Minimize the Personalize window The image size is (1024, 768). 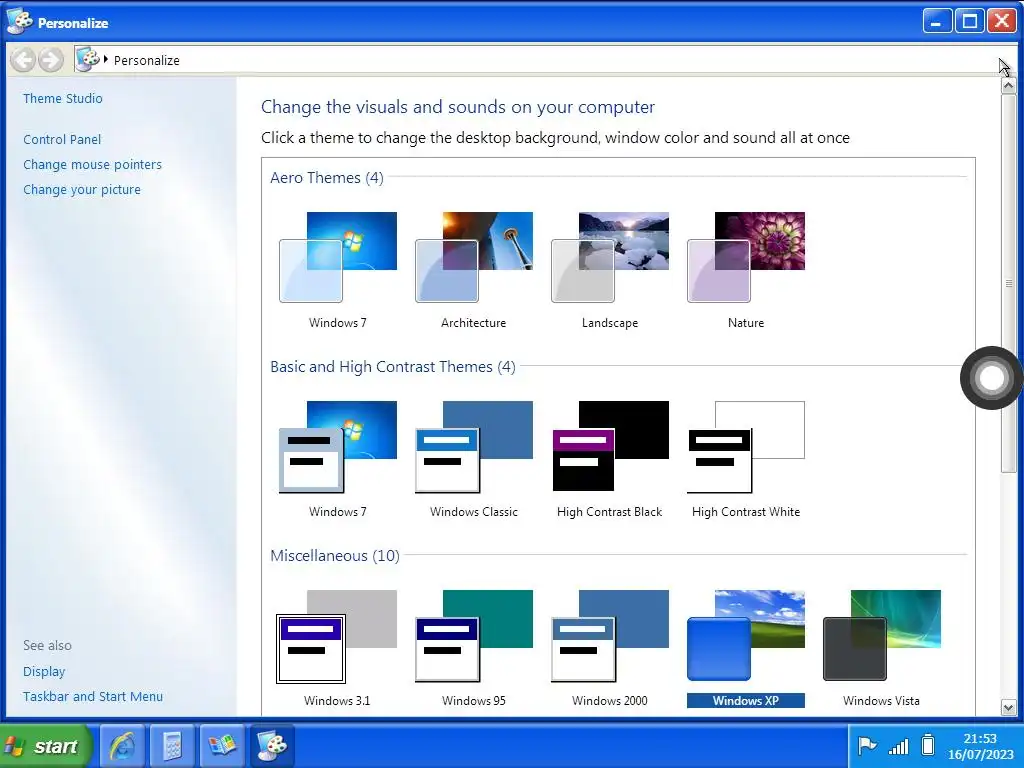(x=937, y=22)
